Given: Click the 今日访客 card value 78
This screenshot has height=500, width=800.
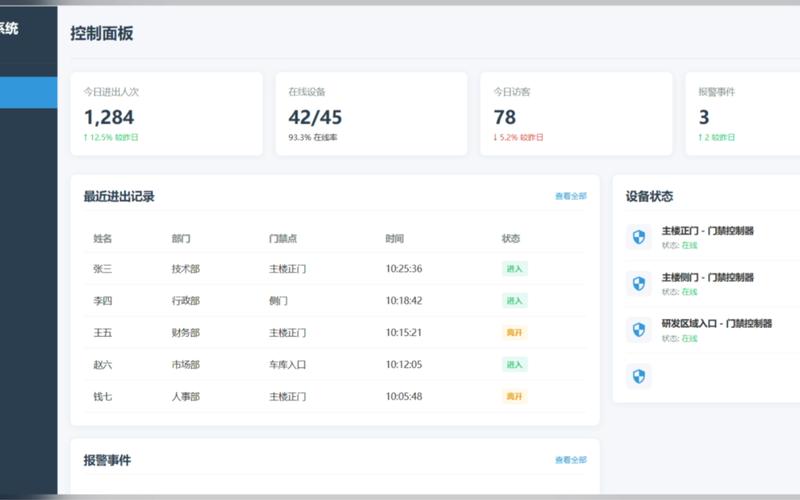Looking at the screenshot, I should pyautogui.click(x=505, y=117).
